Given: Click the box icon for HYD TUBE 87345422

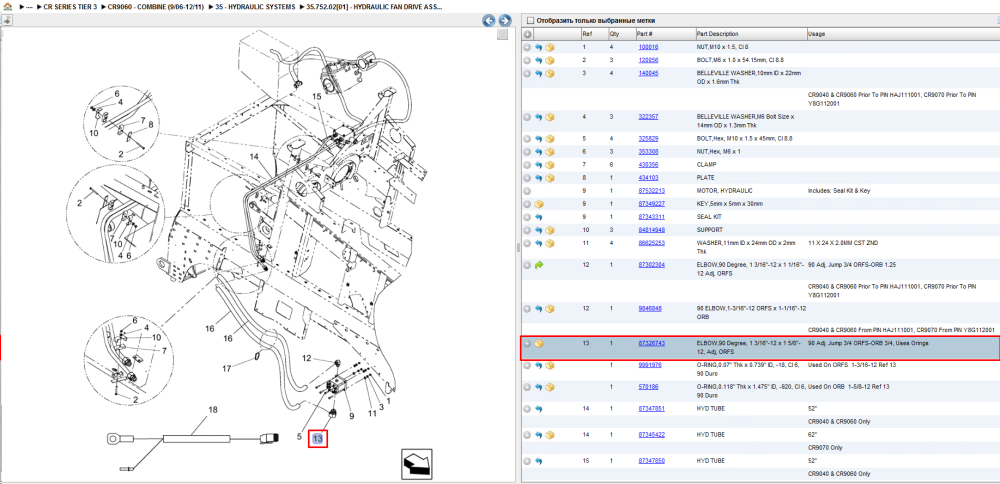Looking at the screenshot, I should tap(550, 435).
